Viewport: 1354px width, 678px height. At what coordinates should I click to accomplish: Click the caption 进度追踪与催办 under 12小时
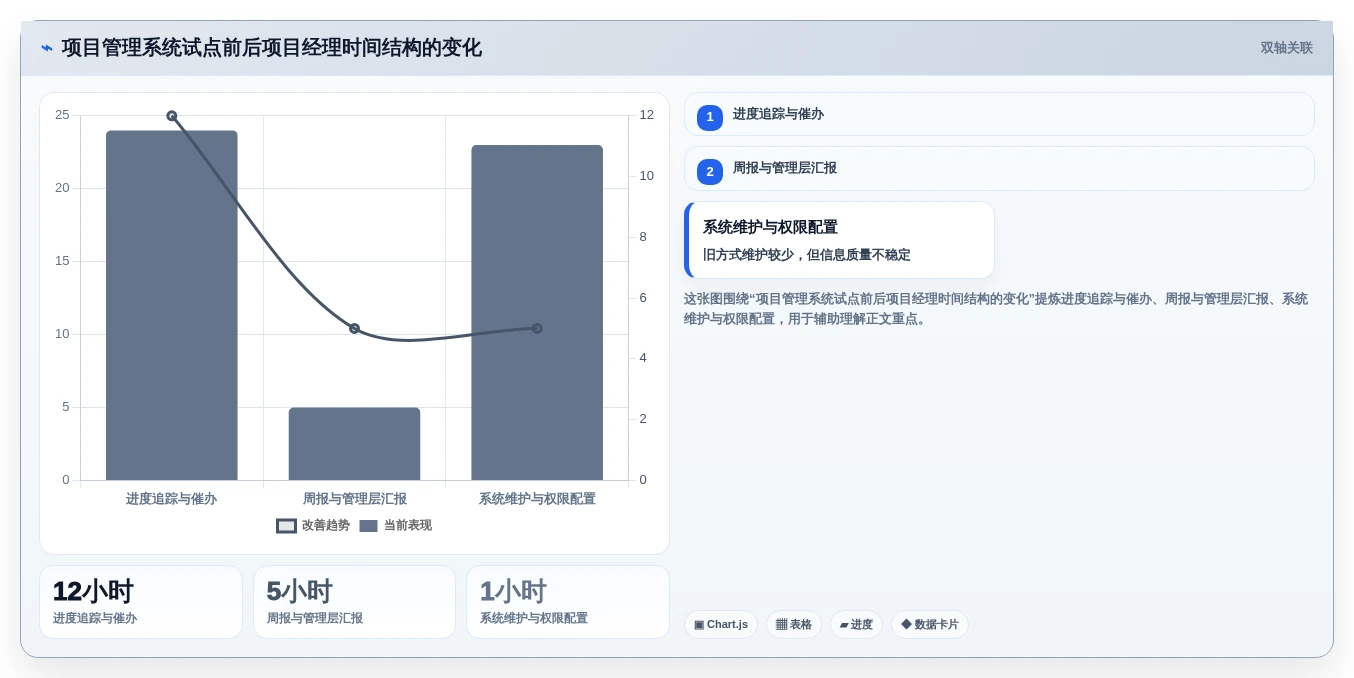pos(95,619)
